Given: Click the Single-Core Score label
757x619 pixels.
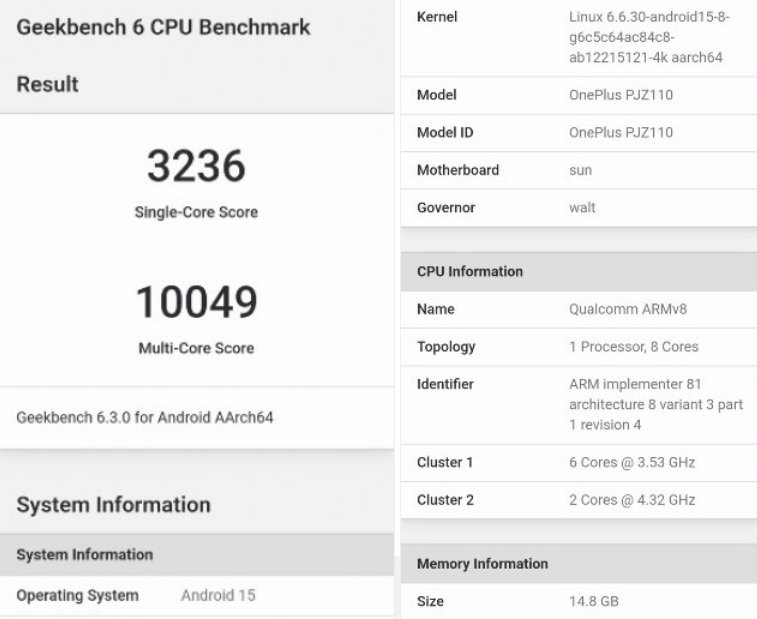Looking at the screenshot, I should pyautogui.click(x=196, y=212).
